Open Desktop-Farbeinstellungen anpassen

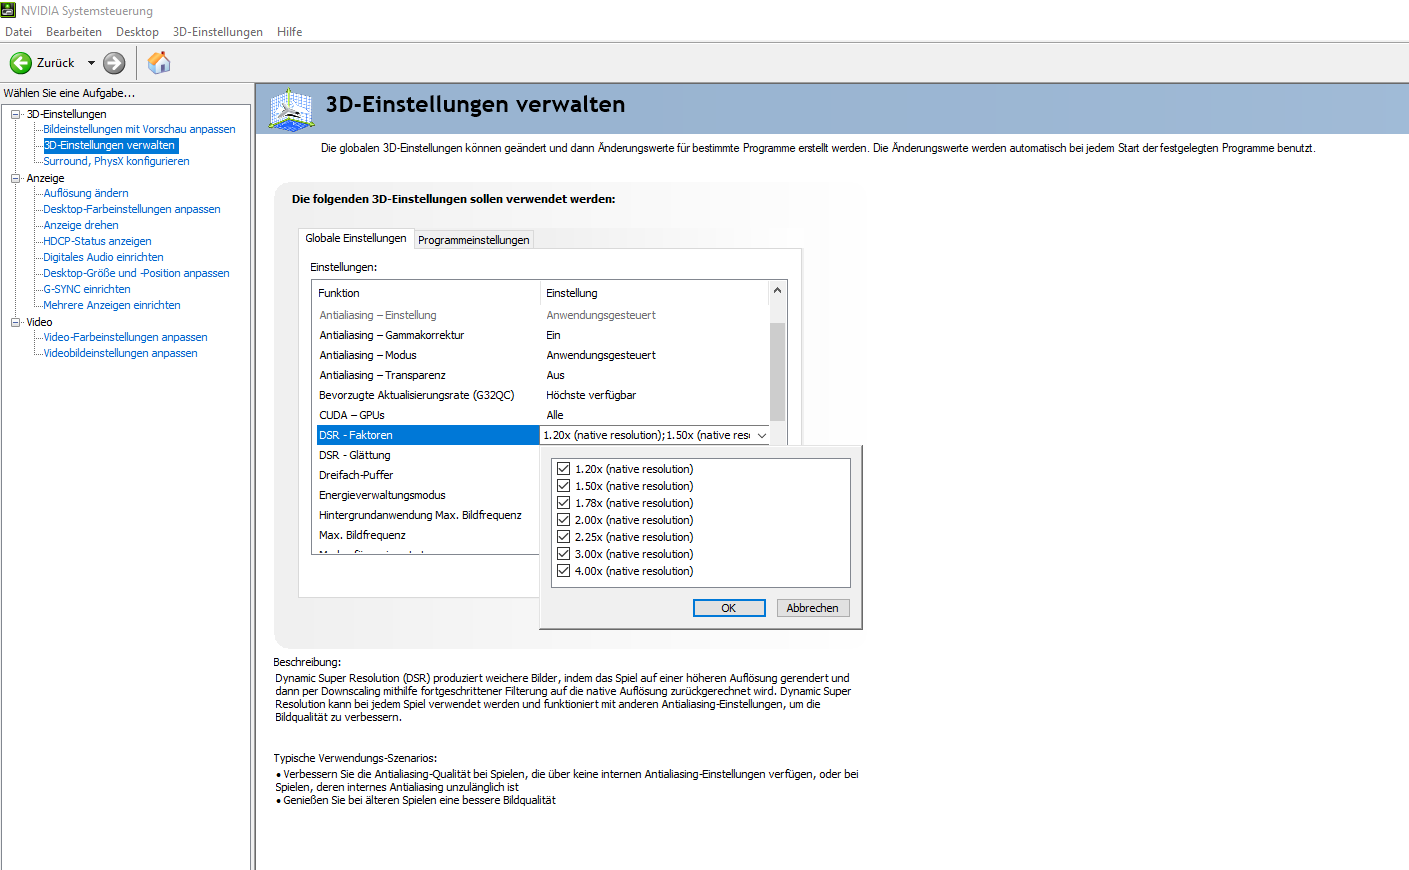tap(132, 209)
